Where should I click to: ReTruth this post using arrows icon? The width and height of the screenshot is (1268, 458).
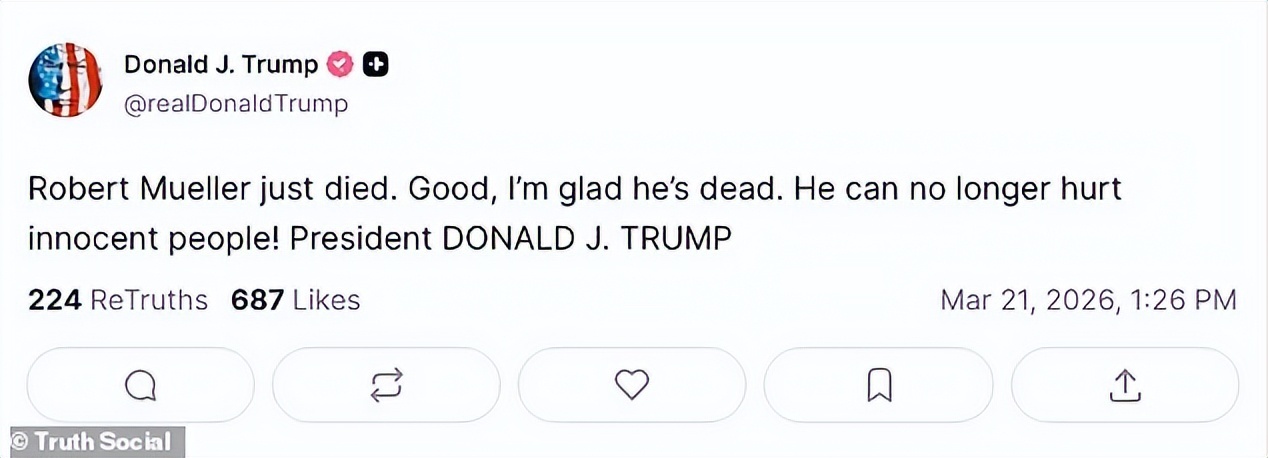click(x=386, y=384)
